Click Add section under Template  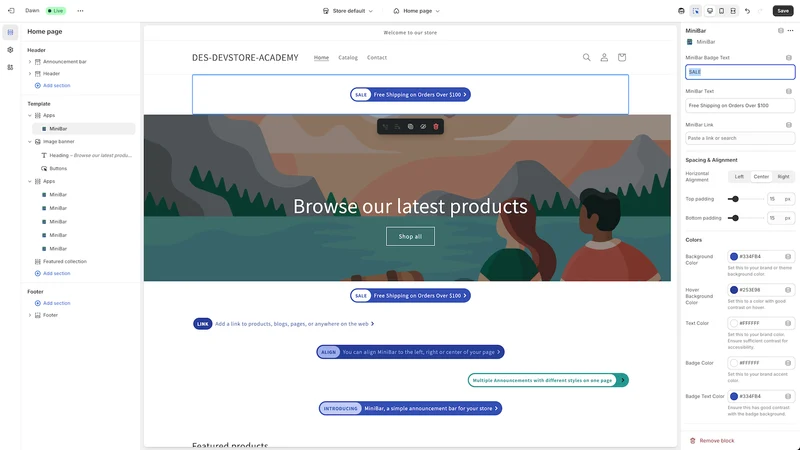[x=53, y=273]
